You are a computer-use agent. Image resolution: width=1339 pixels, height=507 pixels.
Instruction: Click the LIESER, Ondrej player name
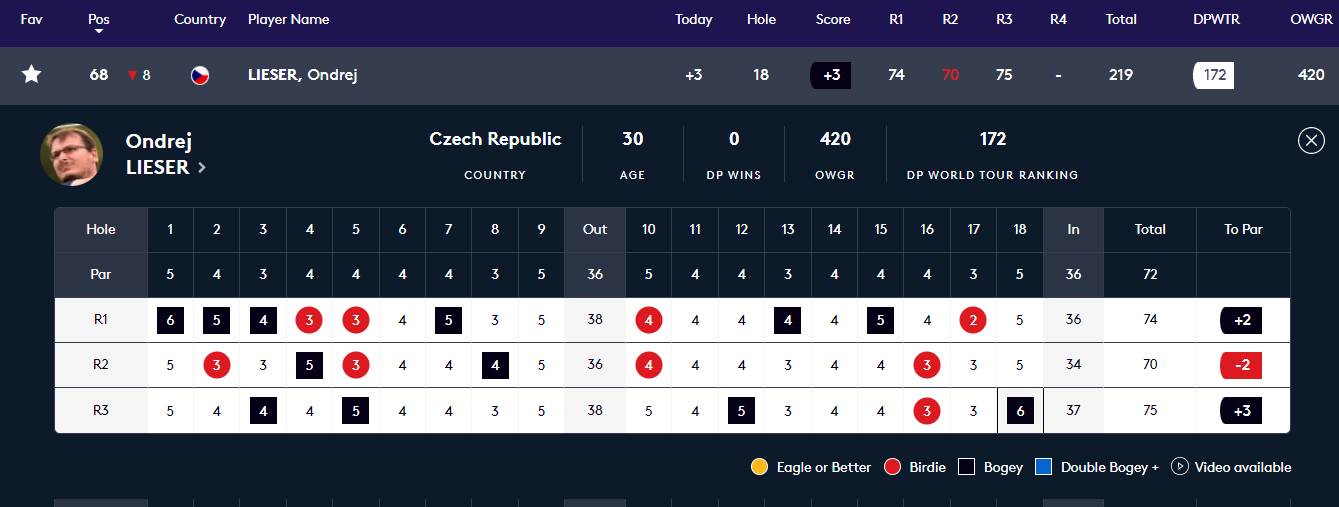302,75
